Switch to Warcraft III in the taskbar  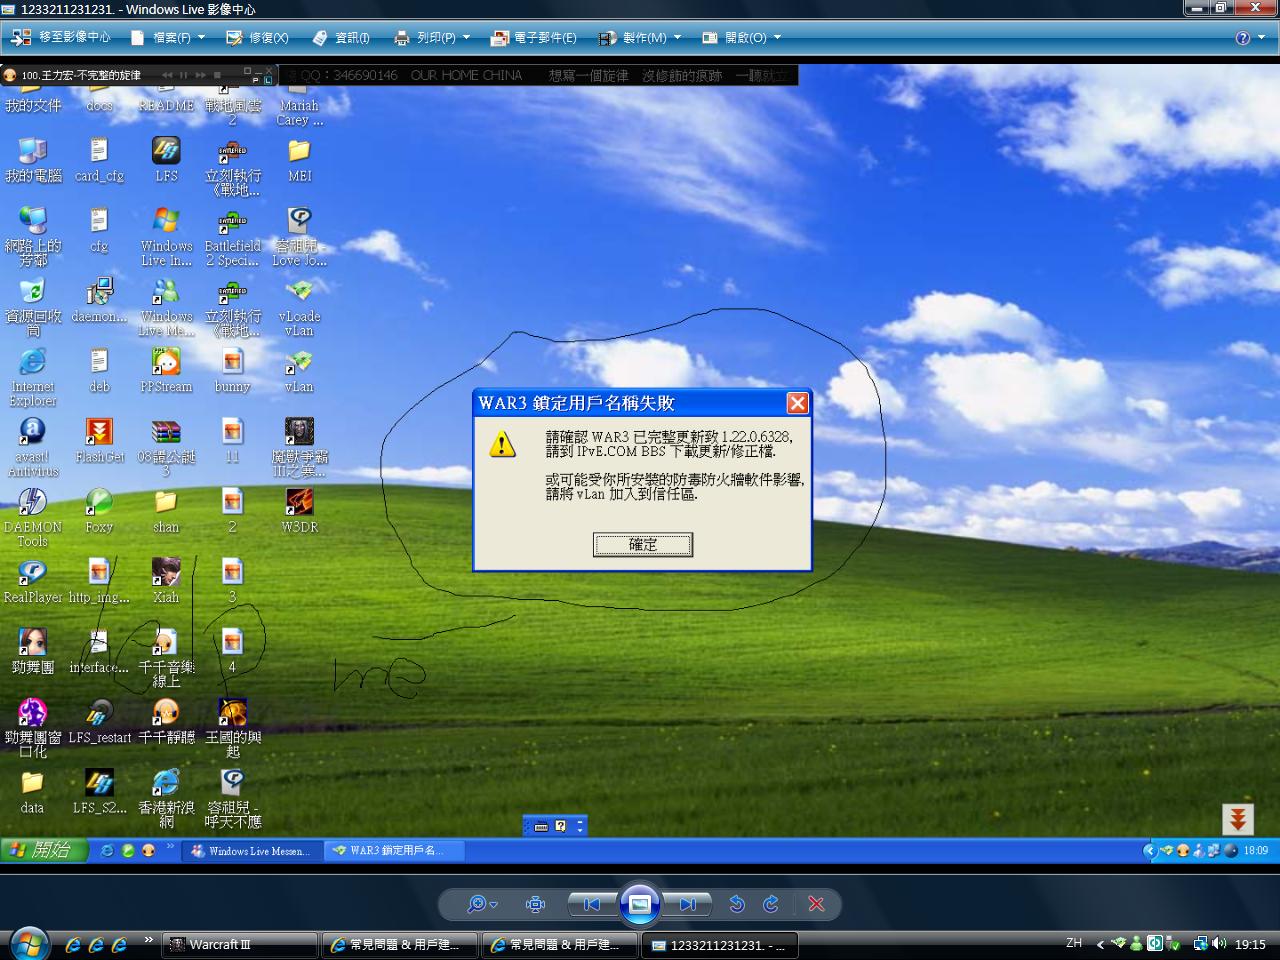pyautogui.click(x=238, y=944)
